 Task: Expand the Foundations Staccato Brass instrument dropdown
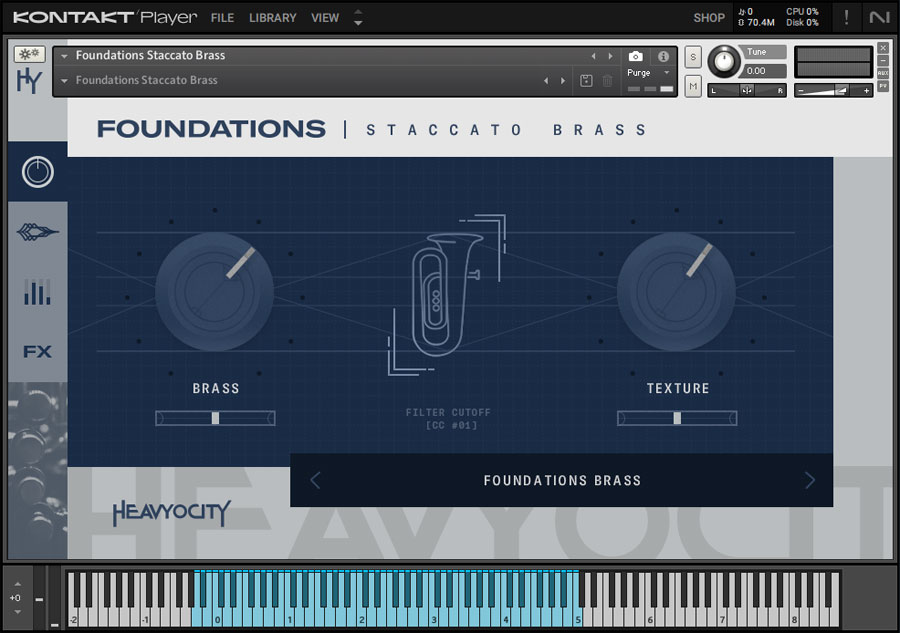click(64, 56)
